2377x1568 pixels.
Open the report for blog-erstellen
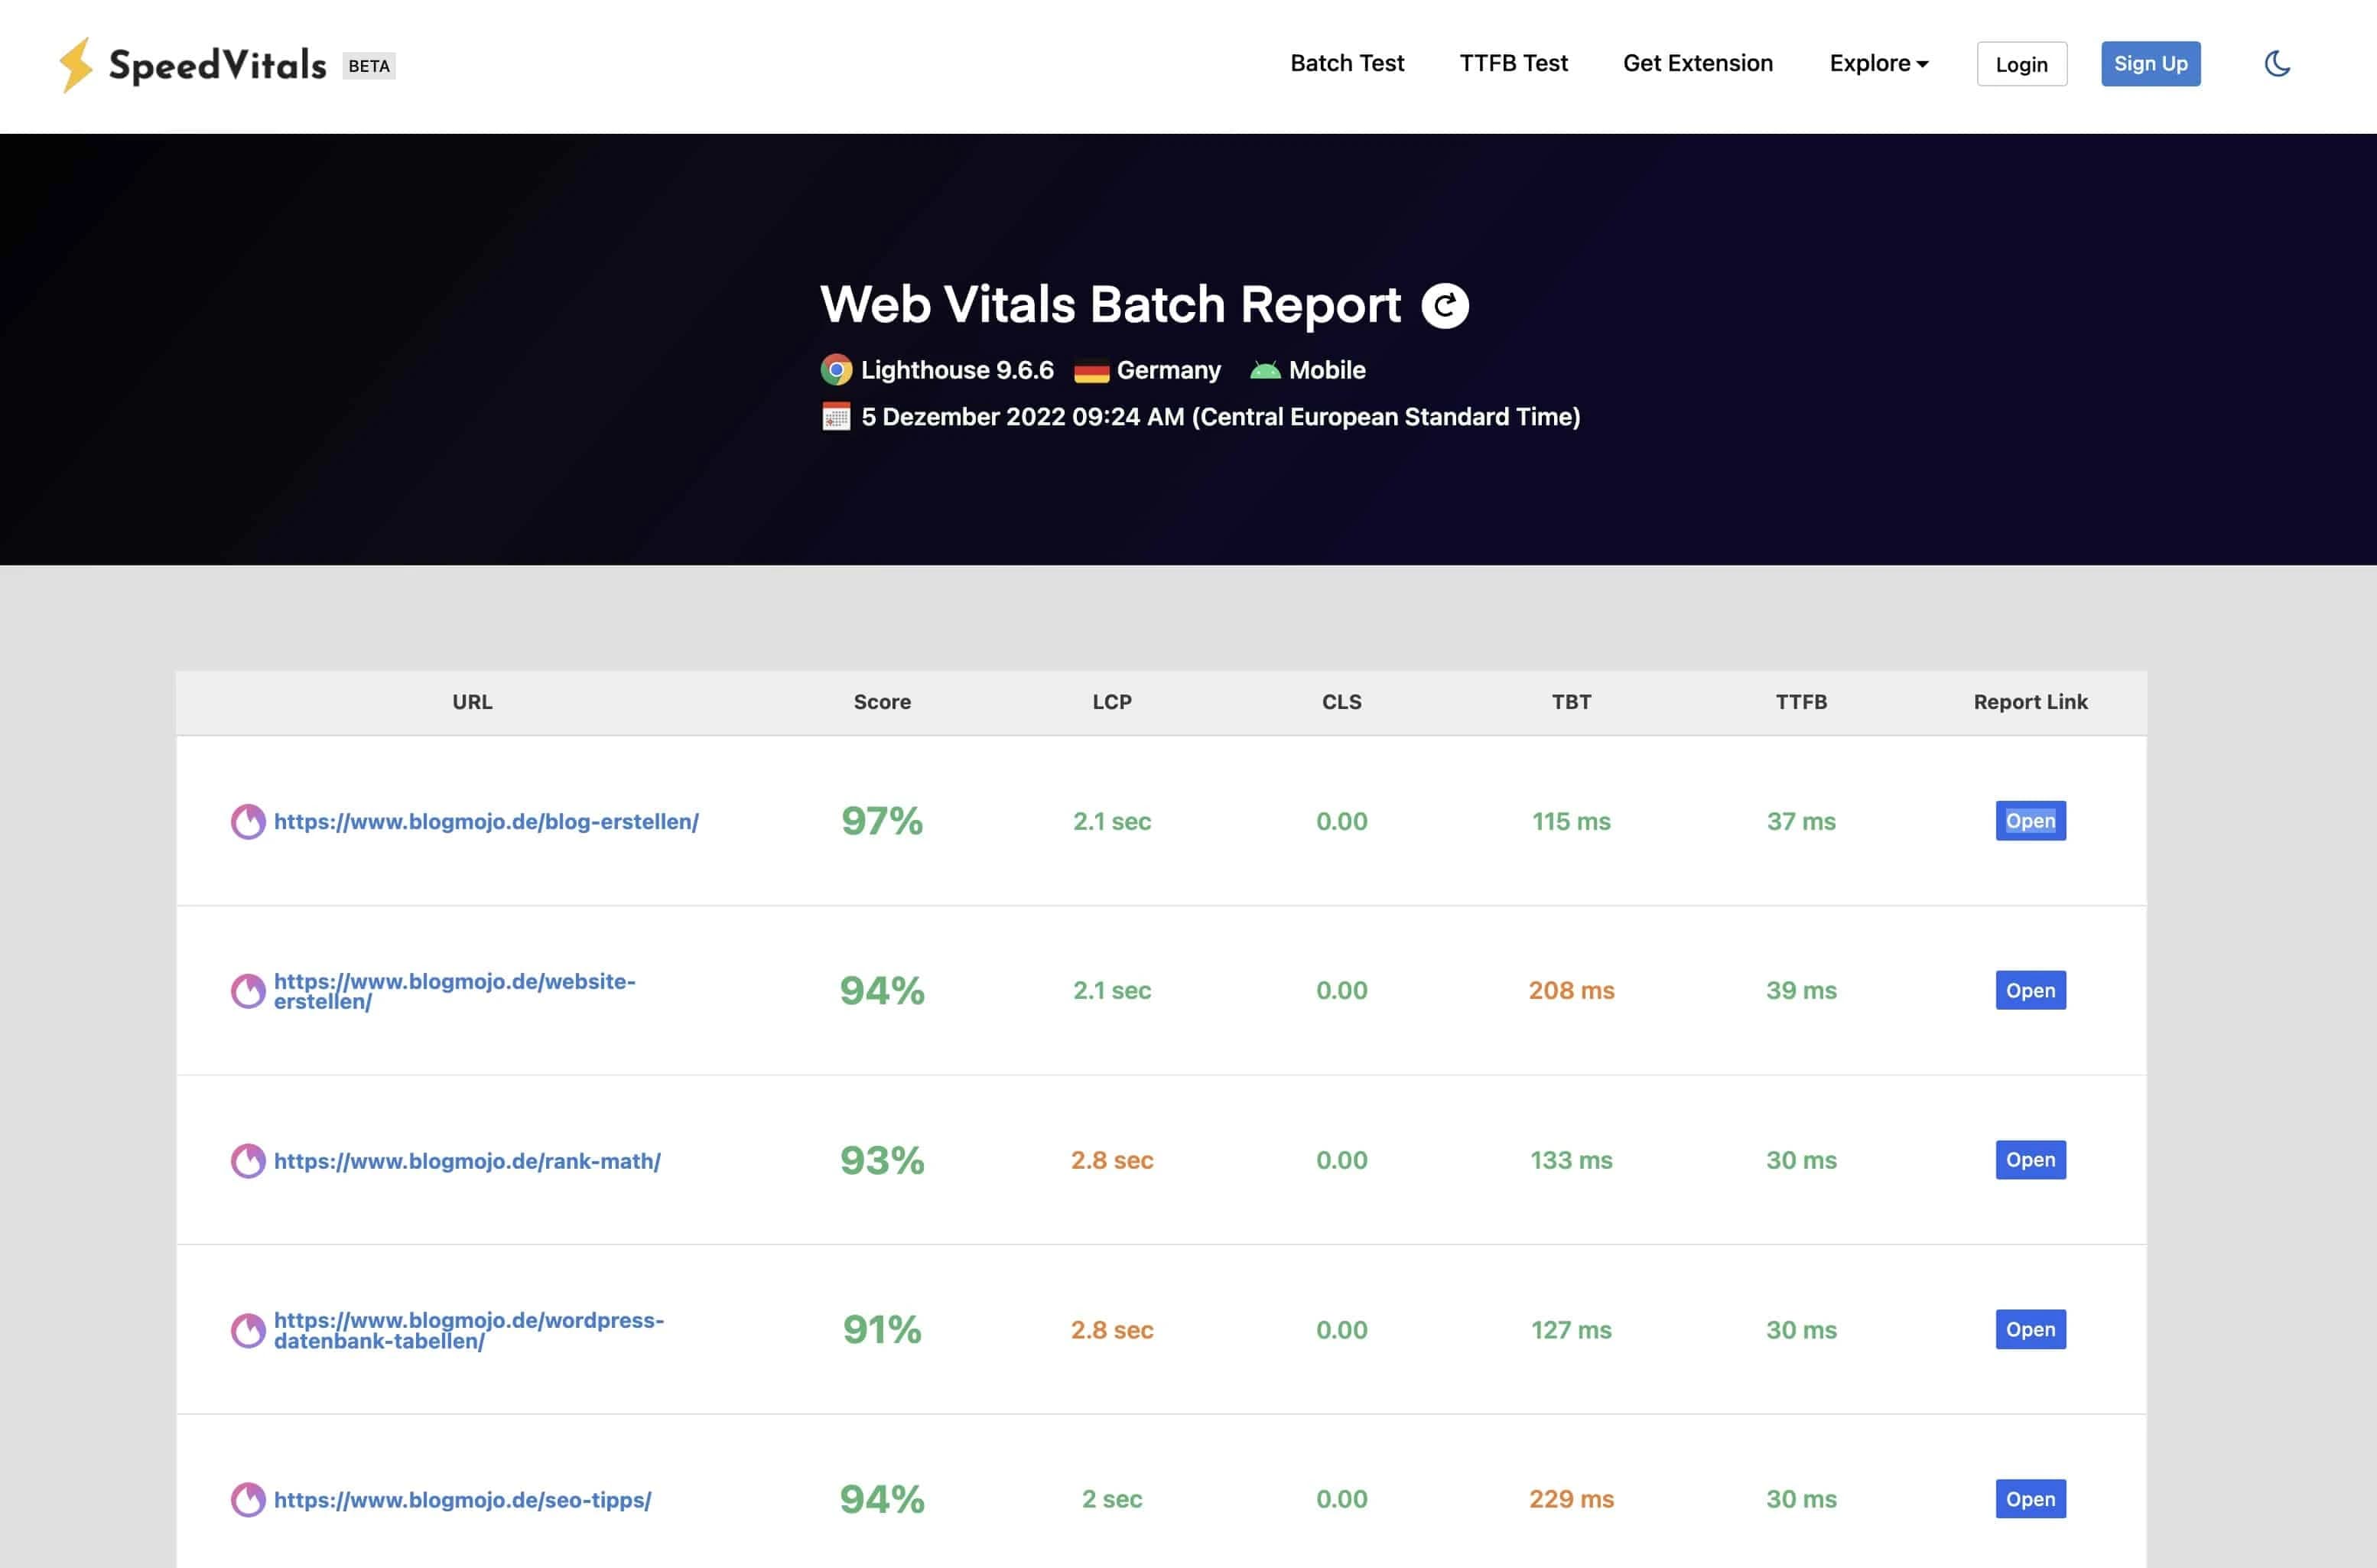[2030, 820]
